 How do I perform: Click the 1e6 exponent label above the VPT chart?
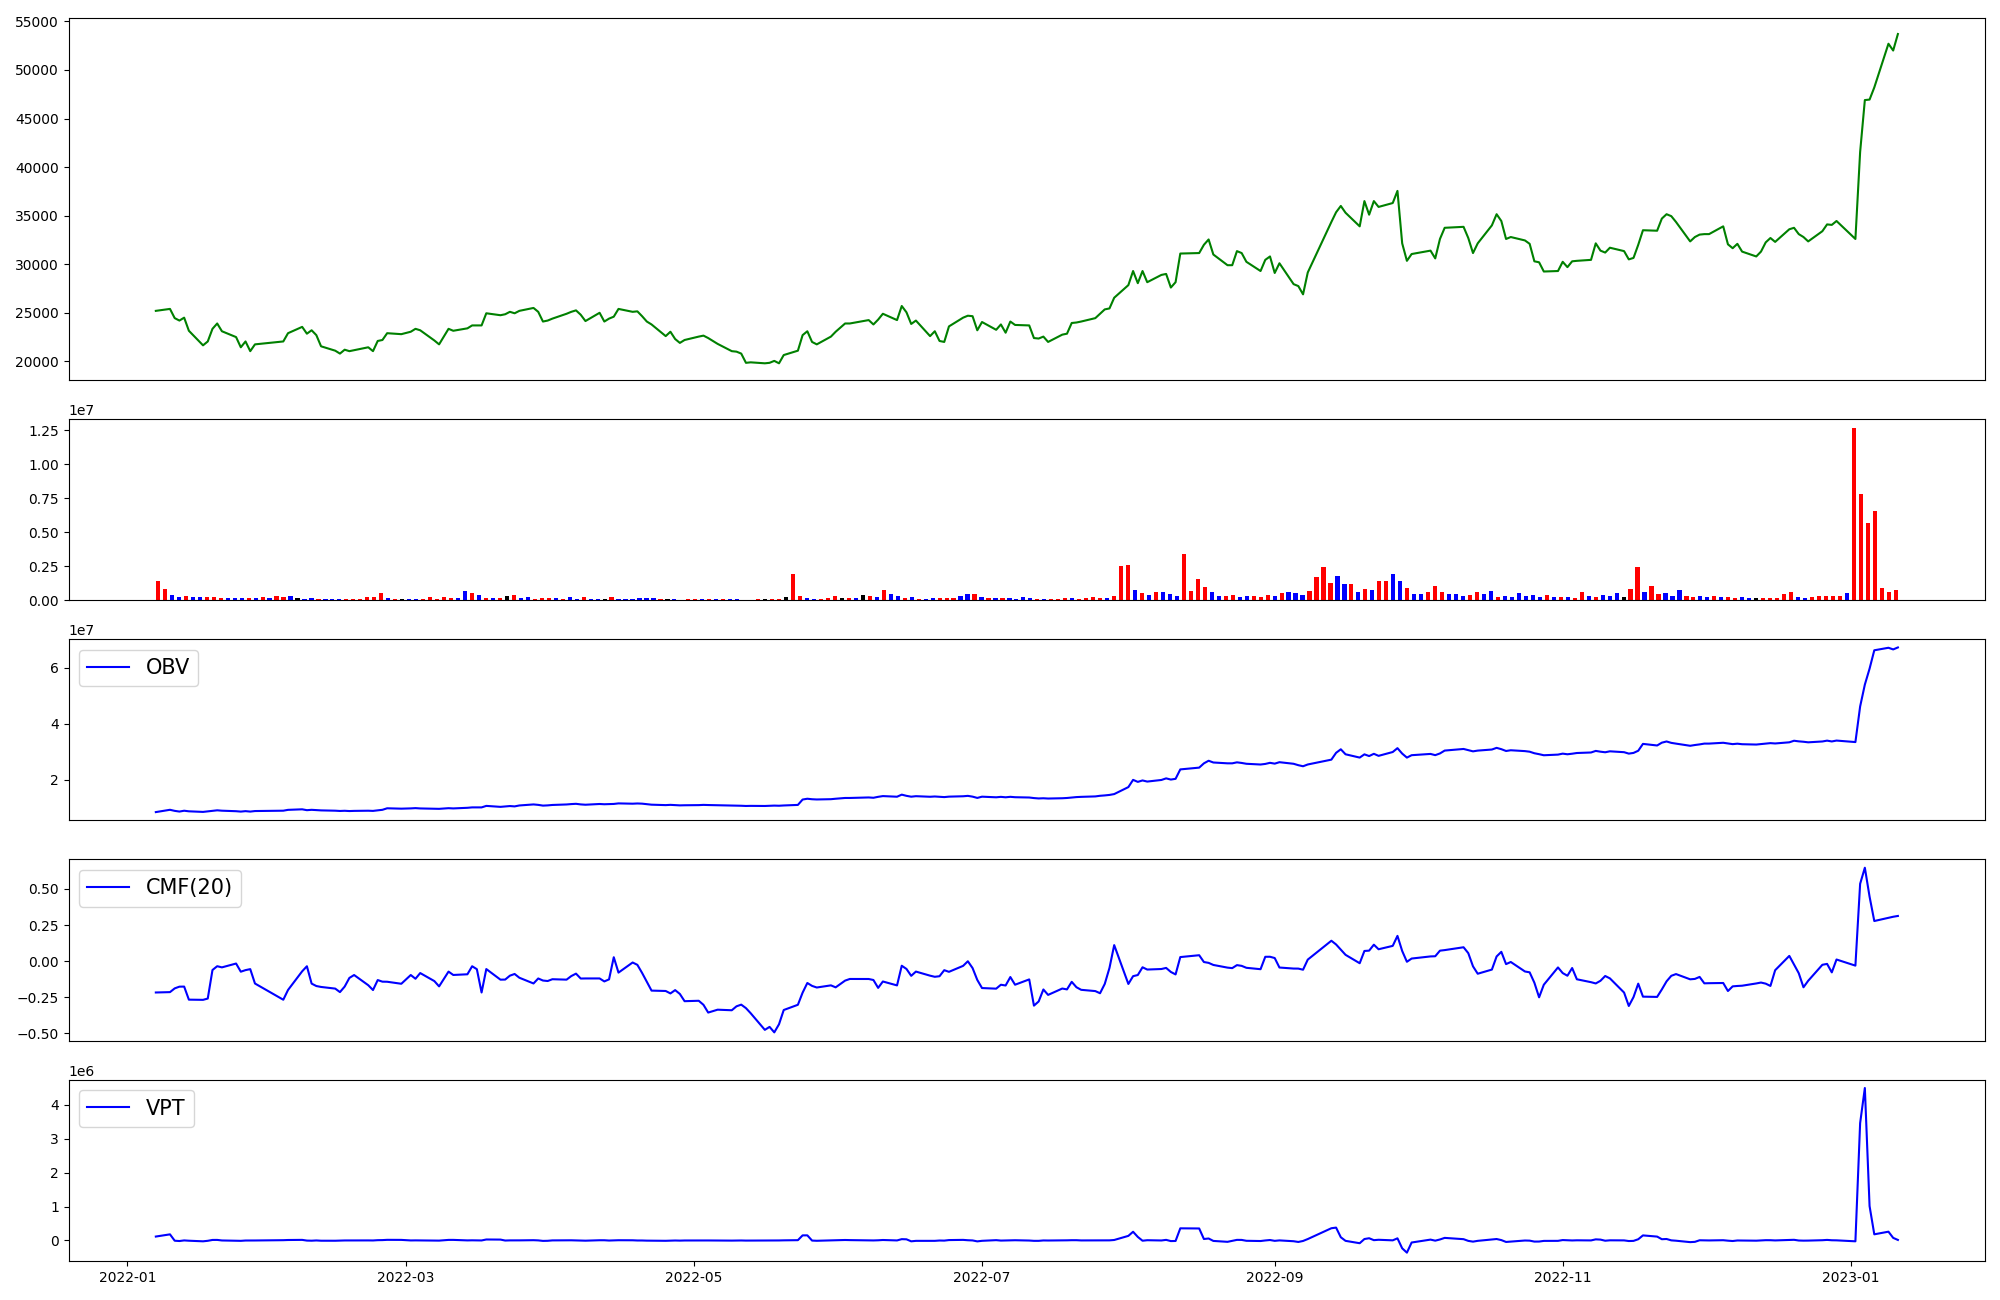81,1071
